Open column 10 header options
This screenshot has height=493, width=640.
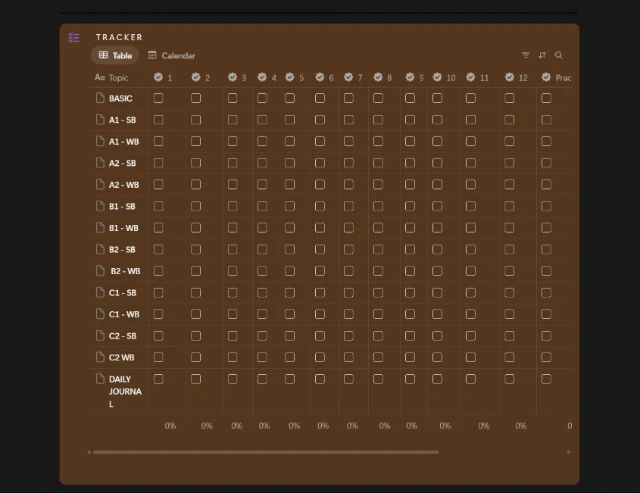pyautogui.click(x=444, y=77)
